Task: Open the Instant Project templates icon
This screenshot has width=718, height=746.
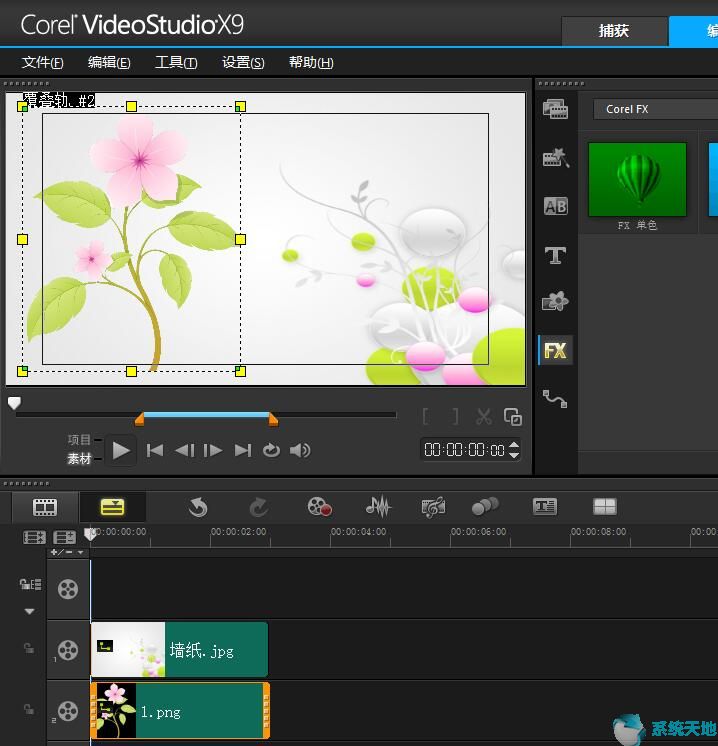Action: (x=555, y=158)
